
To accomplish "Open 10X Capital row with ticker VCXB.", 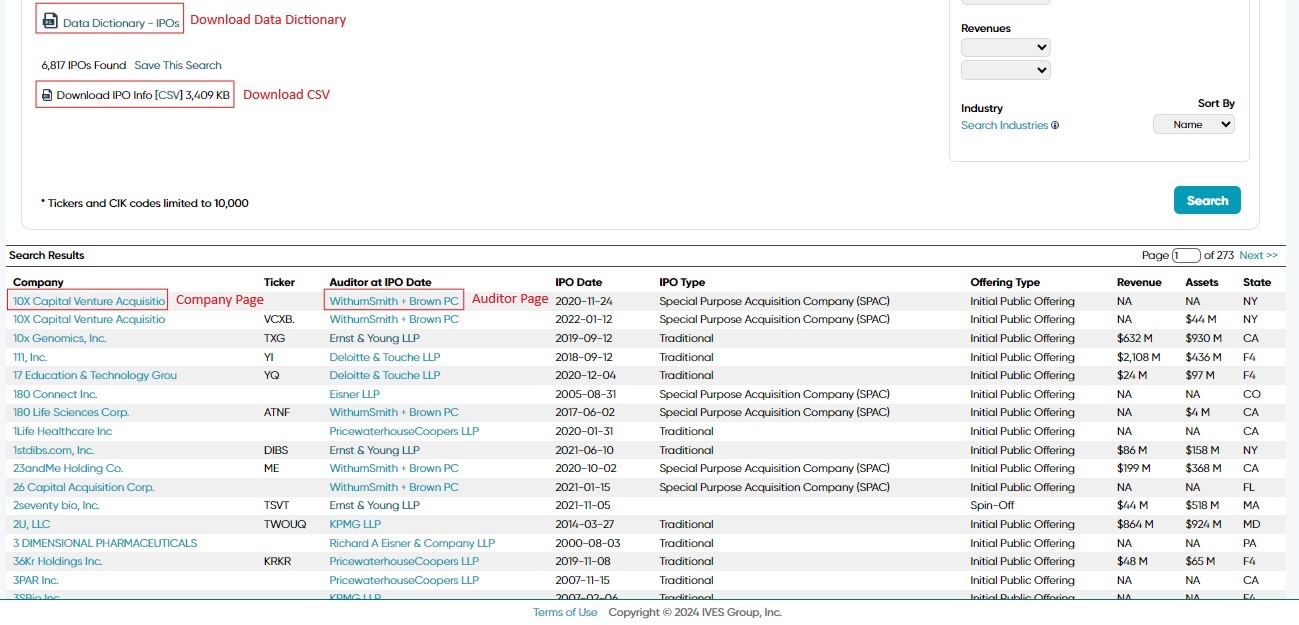I will (x=89, y=319).
